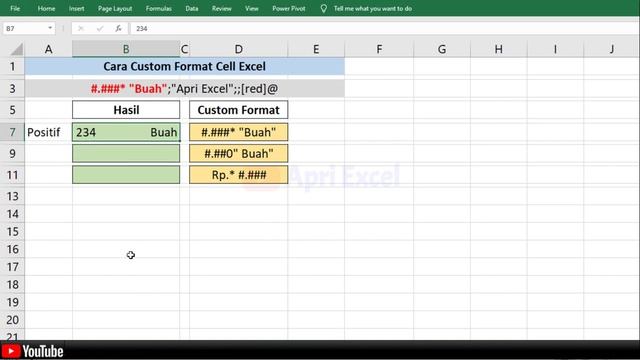The width and height of the screenshot is (640, 360).
Task: Select column C header
Action: 184,49
